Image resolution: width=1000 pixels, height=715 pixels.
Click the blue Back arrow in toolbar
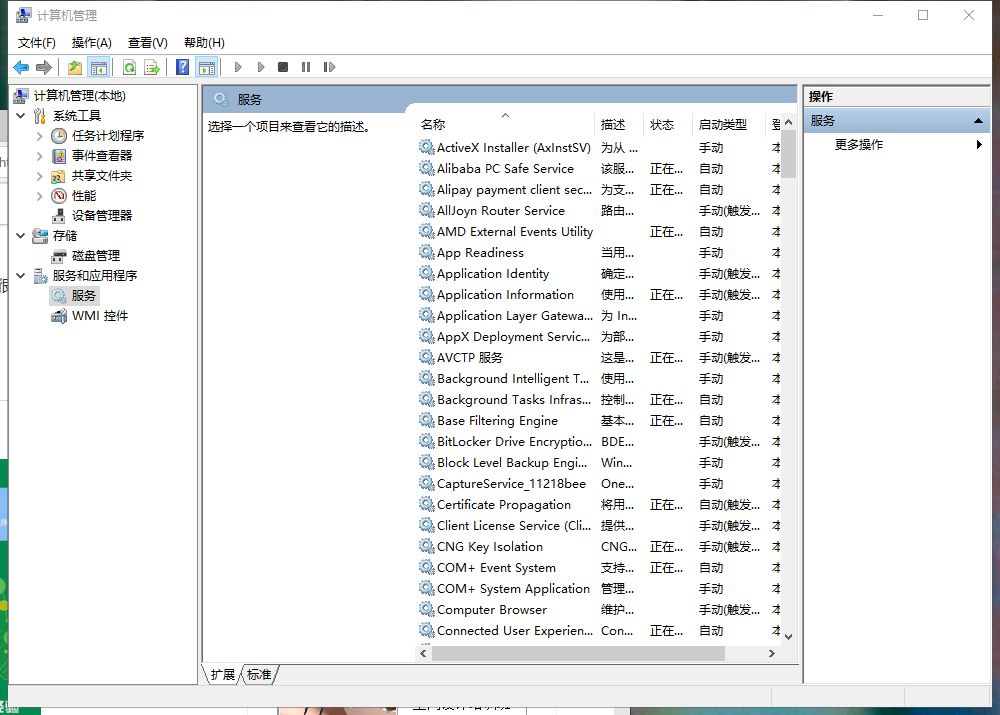[x=21, y=67]
